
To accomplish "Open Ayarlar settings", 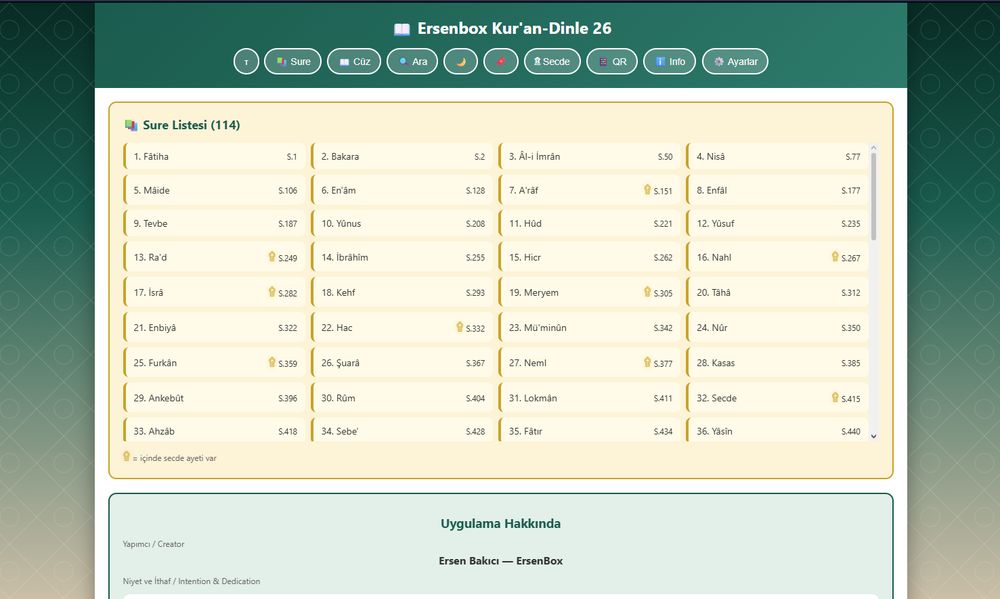I will pos(735,62).
